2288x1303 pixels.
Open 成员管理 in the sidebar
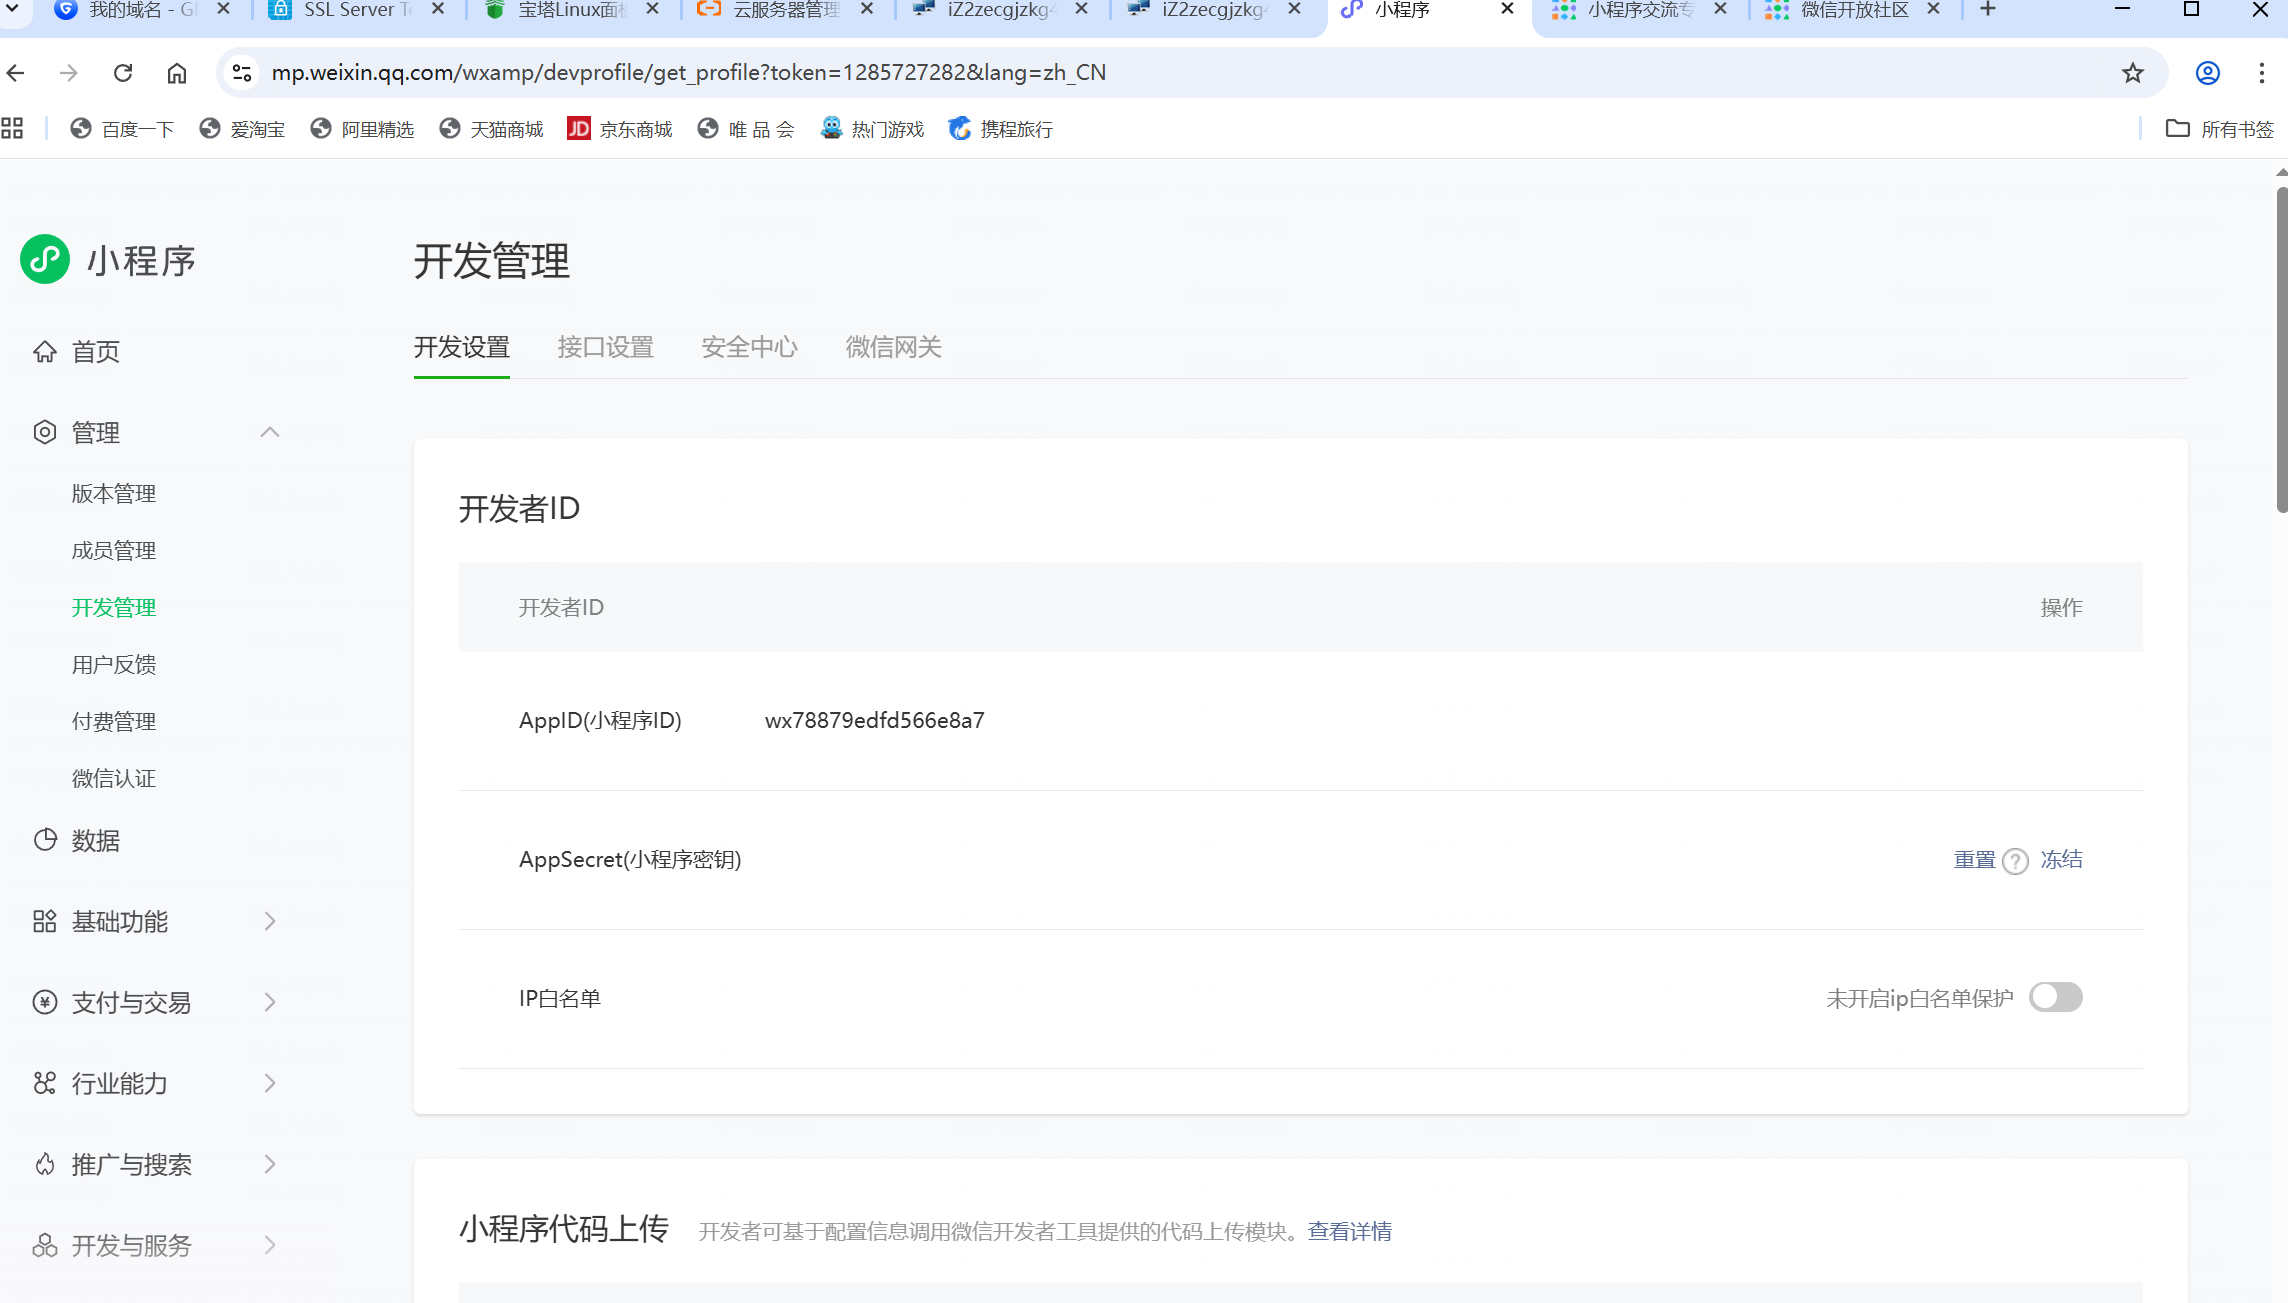tap(114, 551)
